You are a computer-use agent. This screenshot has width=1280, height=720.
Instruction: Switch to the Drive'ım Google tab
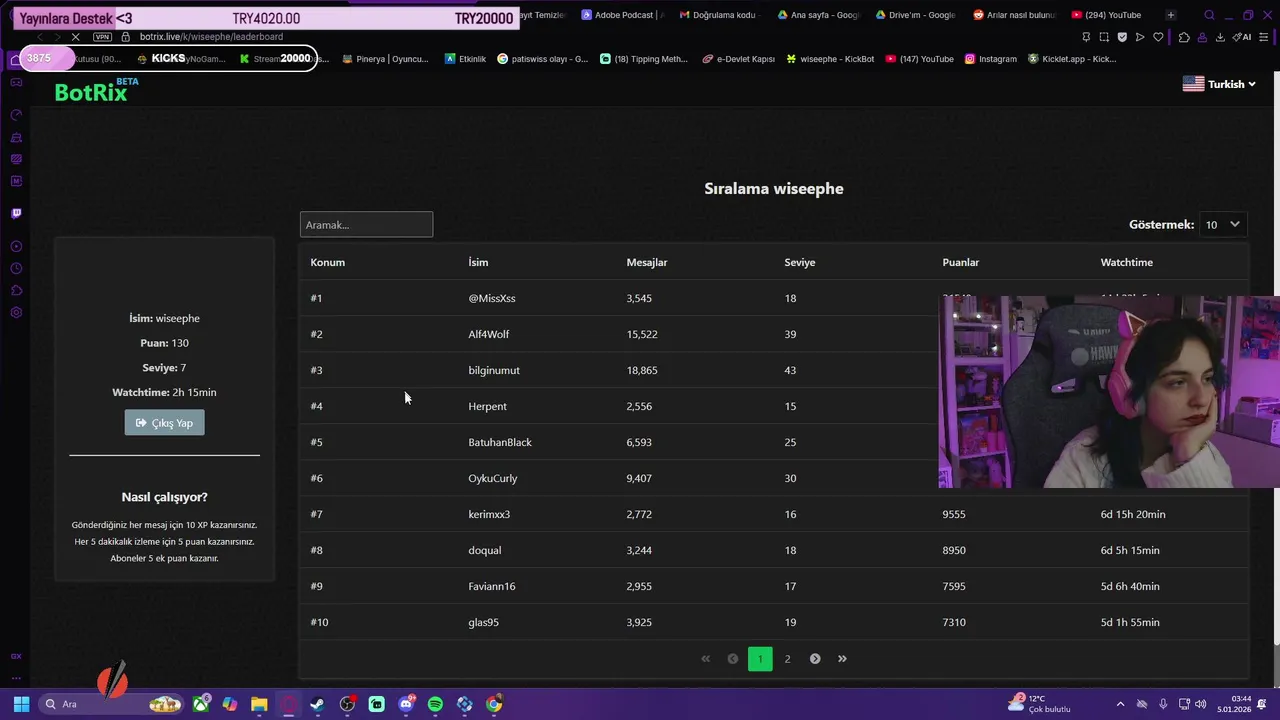915,15
